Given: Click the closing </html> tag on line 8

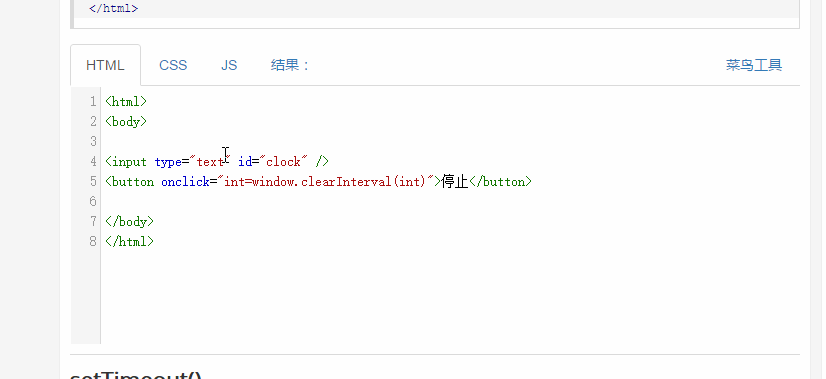Looking at the screenshot, I should pos(130,242).
